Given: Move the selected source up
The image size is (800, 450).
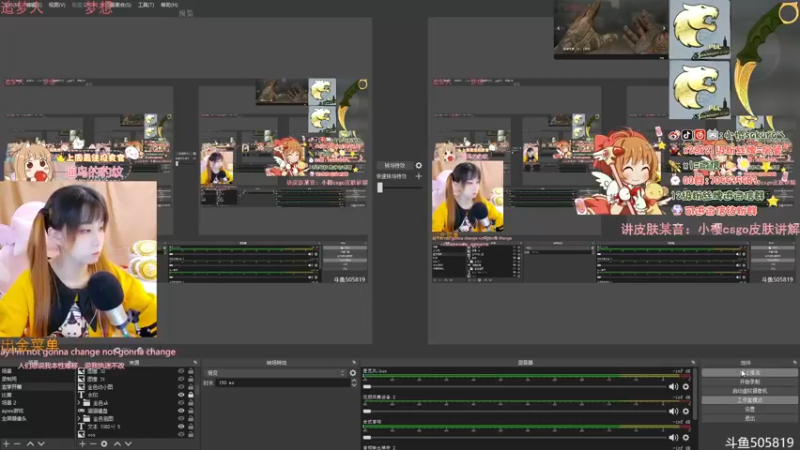Looking at the screenshot, I should pyautogui.click(x=117, y=444).
